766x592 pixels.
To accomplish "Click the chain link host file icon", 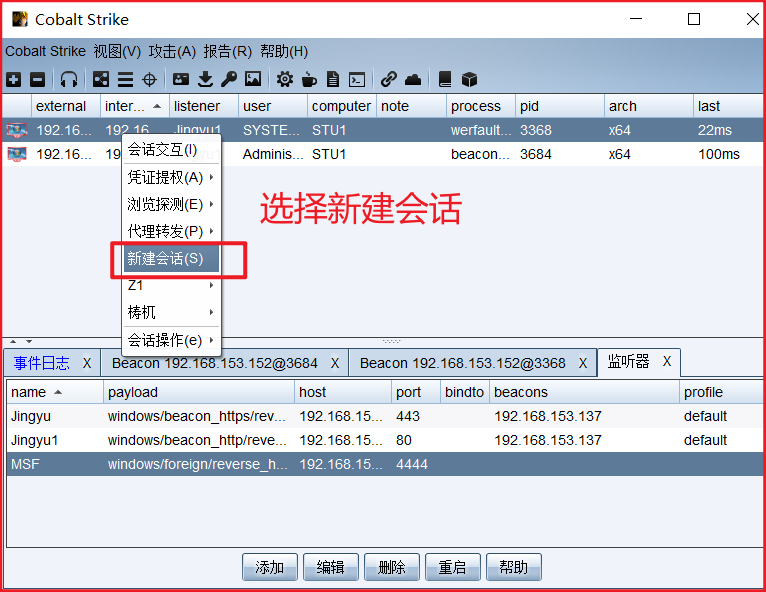I will coord(388,79).
